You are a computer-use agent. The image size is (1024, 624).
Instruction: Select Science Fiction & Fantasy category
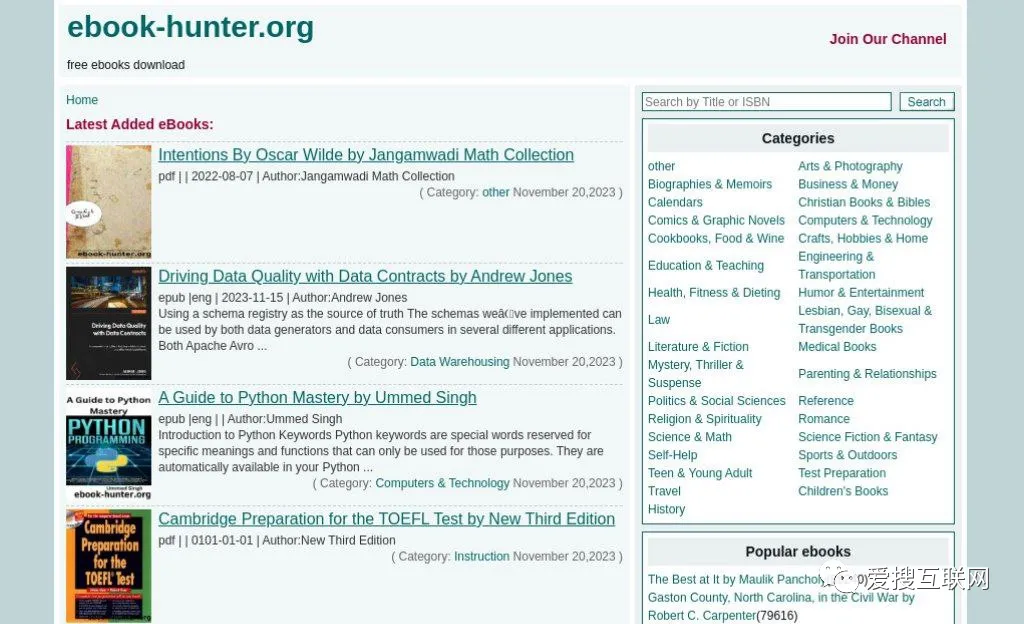[868, 437]
